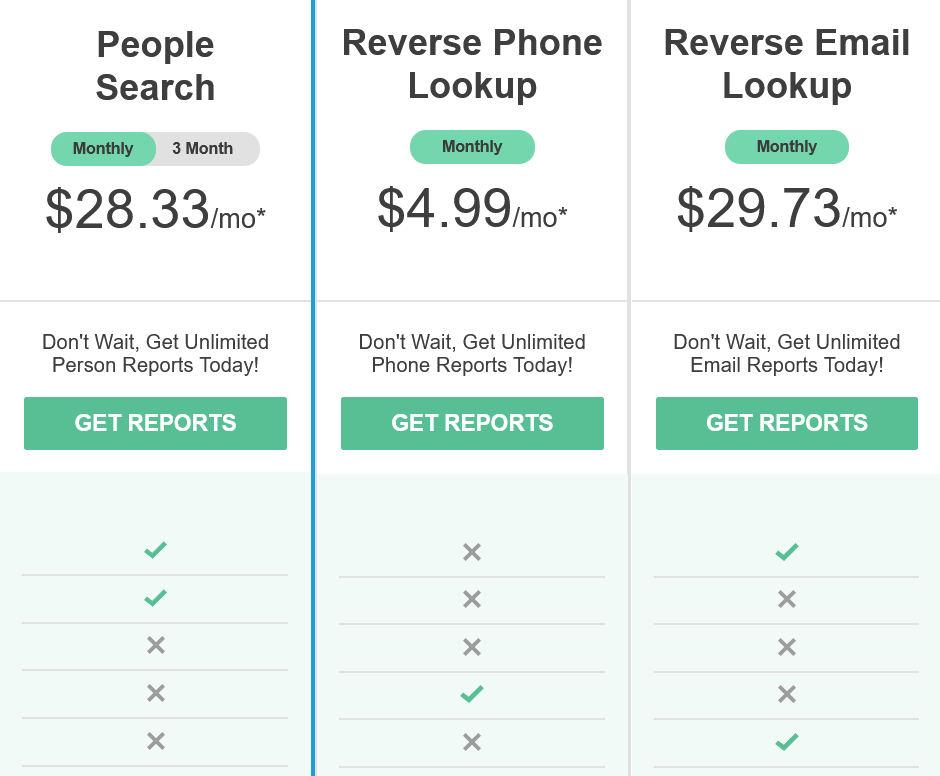
Task: Click third-row X mark in People Search column
Action: coord(155,646)
